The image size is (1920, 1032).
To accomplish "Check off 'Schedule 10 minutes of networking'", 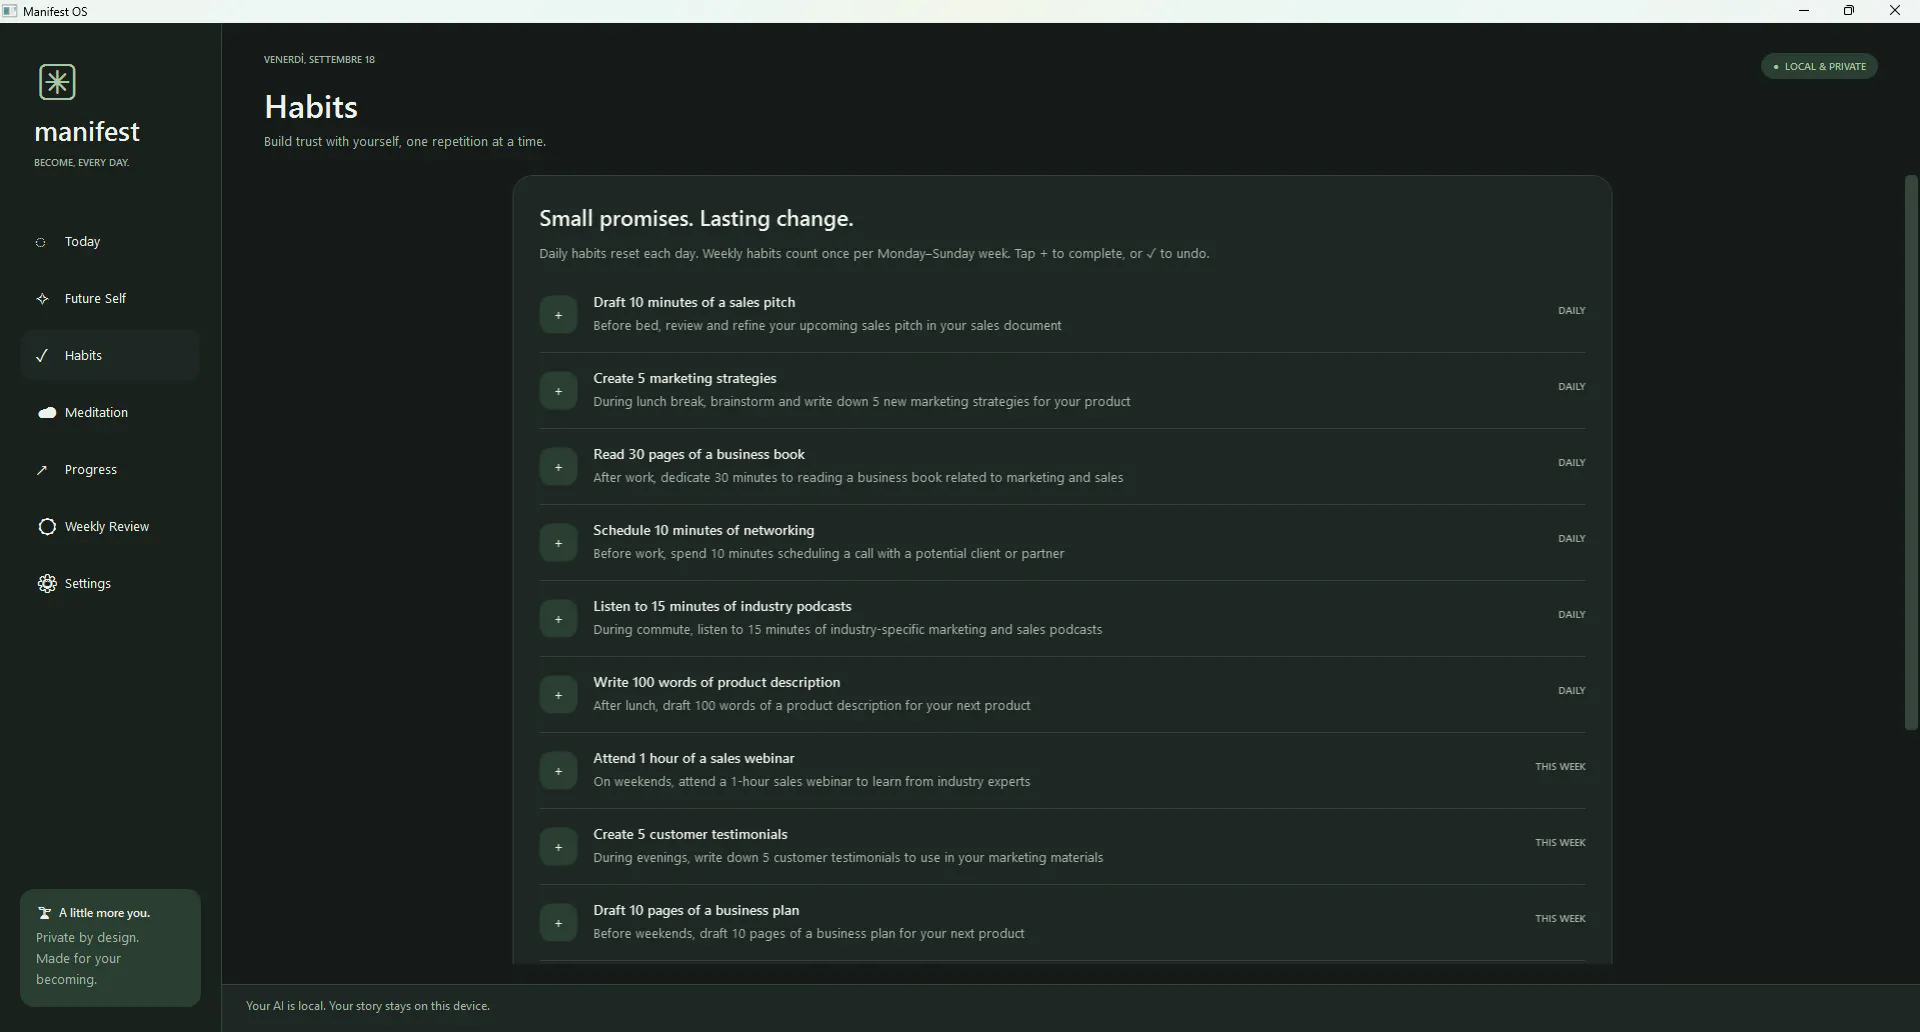I will tap(558, 542).
